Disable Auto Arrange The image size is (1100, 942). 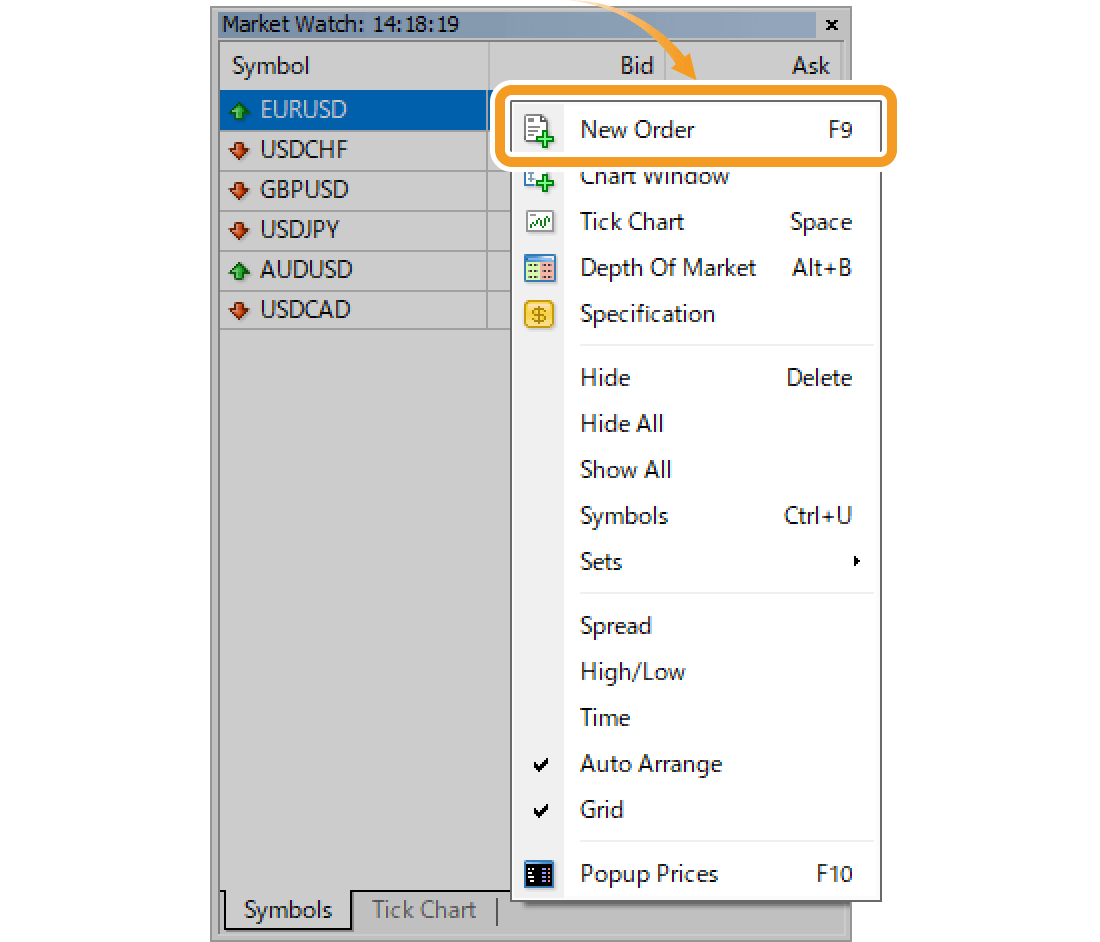(x=650, y=763)
